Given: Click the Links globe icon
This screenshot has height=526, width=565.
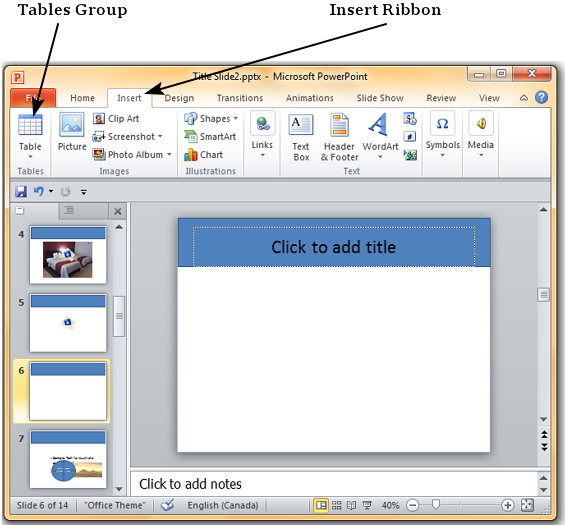Looking at the screenshot, I should (263, 124).
